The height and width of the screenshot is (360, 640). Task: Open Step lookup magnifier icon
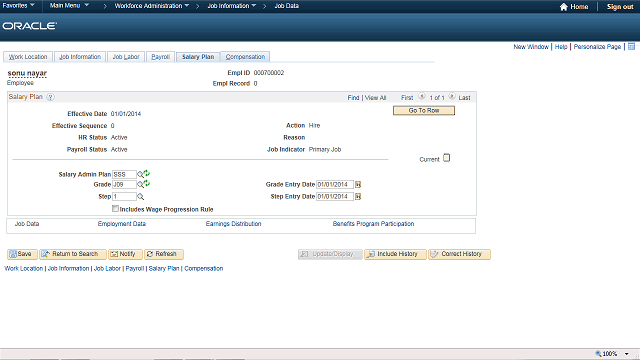coord(140,197)
